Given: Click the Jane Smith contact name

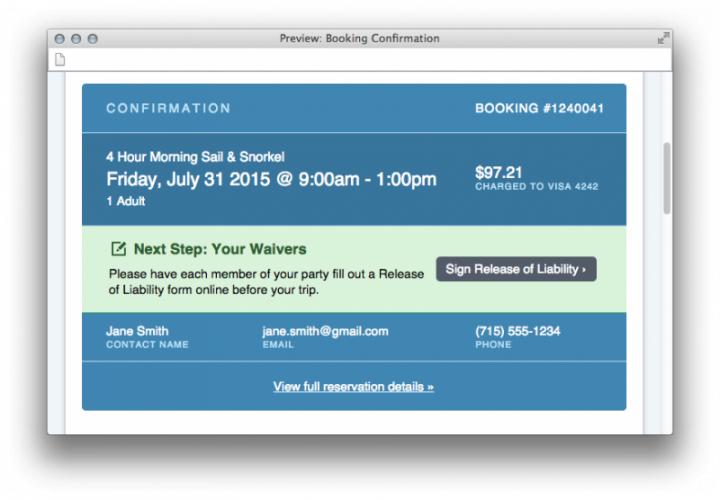Looking at the screenshot, I should pos(137,331).
